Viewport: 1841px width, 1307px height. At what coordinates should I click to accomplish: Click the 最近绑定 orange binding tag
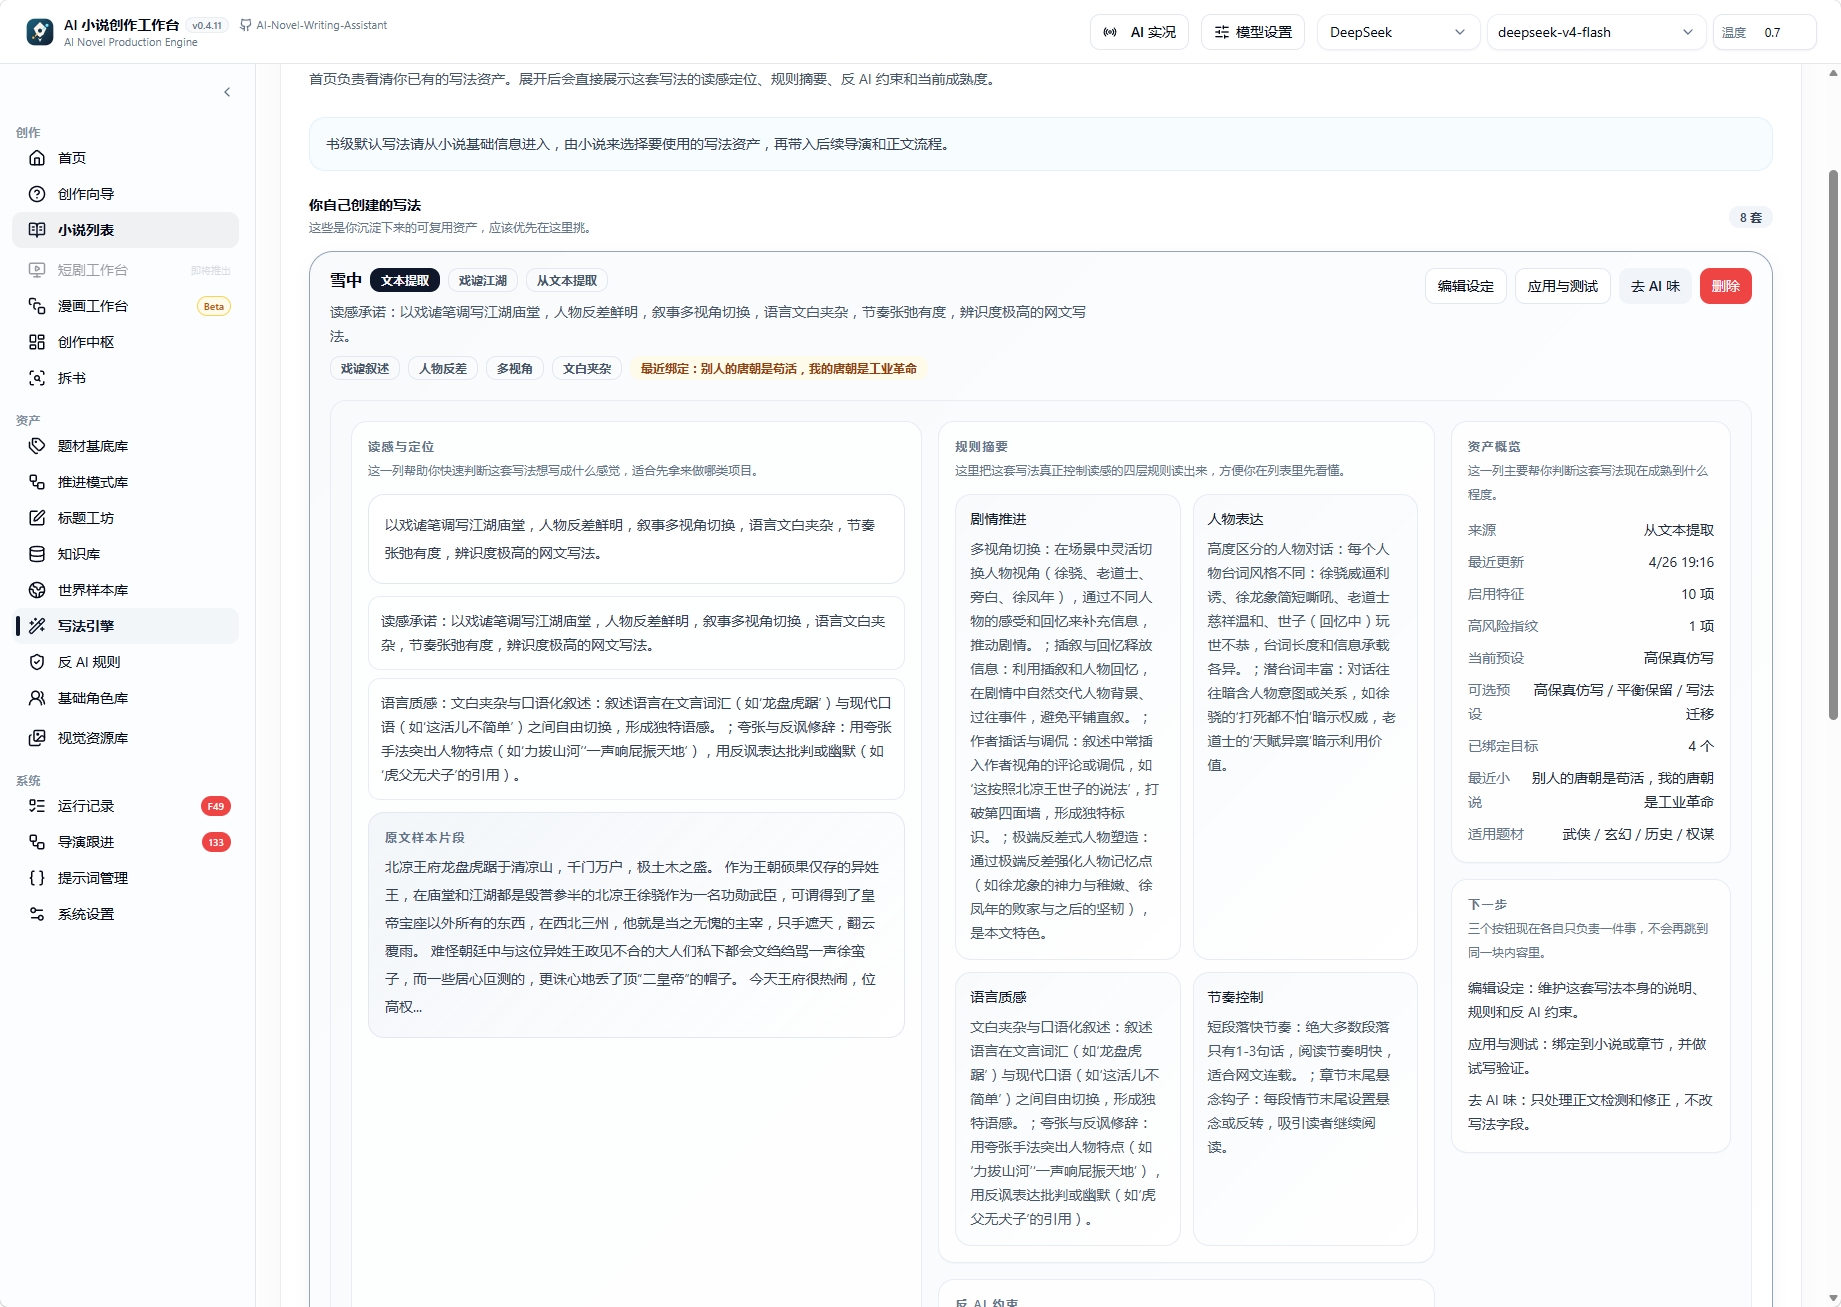[x=779, y=369]
